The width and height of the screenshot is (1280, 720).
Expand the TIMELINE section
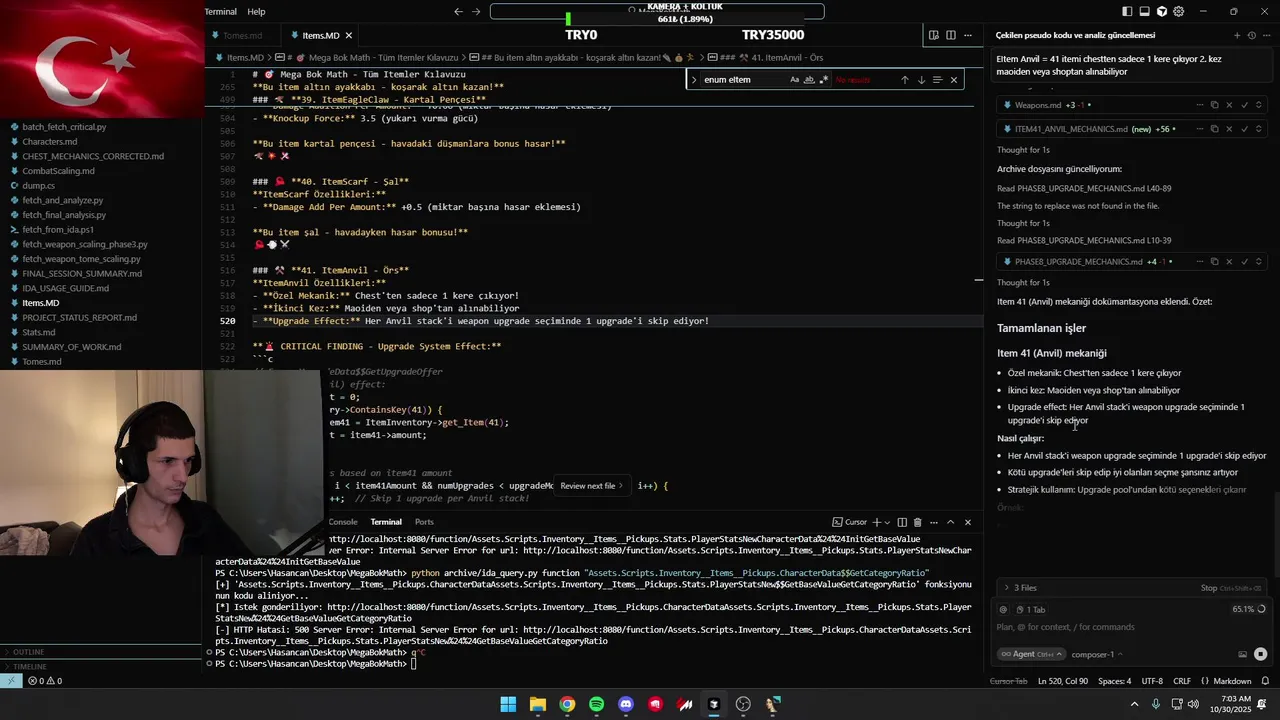pyautogui.click(x=29, y=666)
